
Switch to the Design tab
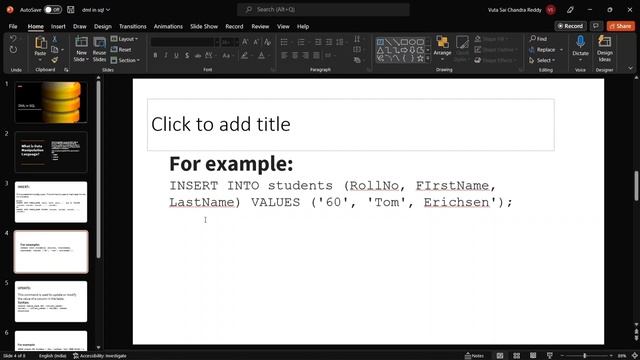(102, 26)
